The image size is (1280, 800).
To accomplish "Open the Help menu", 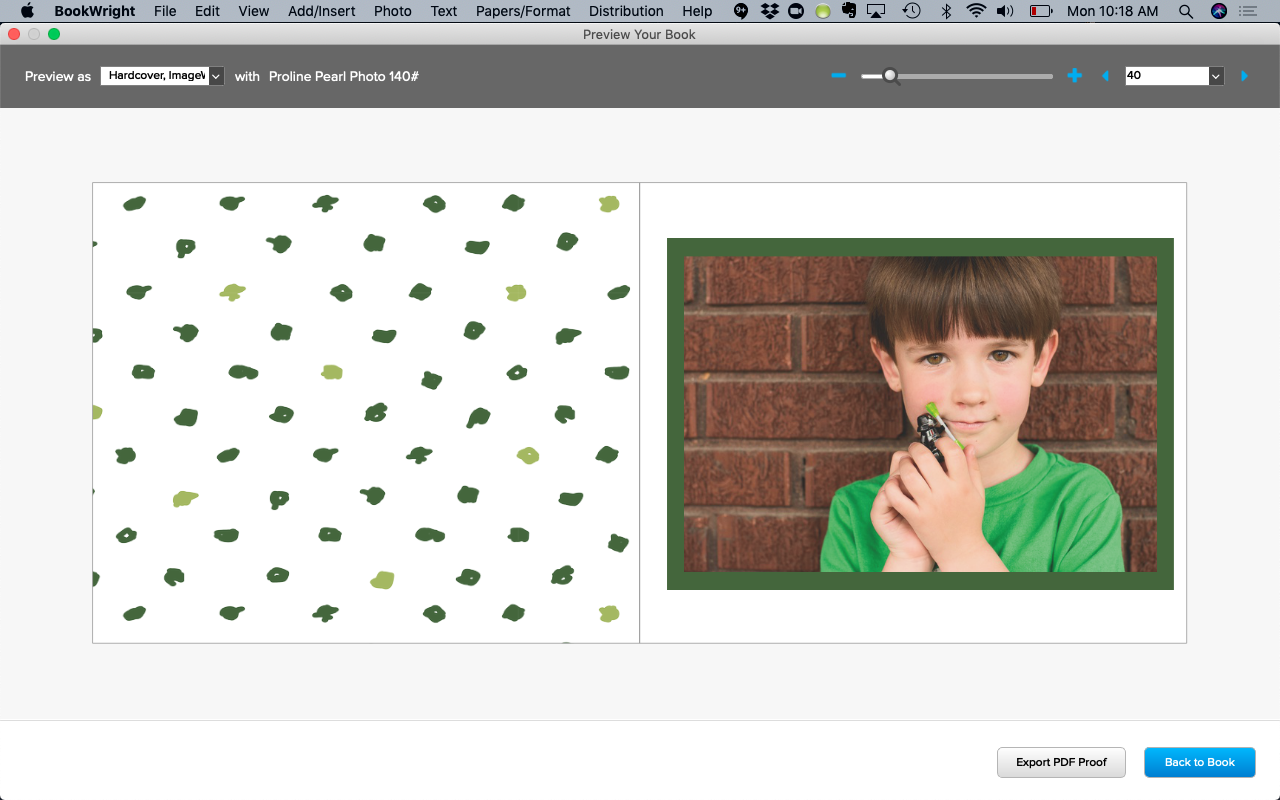I will [697, 11].
